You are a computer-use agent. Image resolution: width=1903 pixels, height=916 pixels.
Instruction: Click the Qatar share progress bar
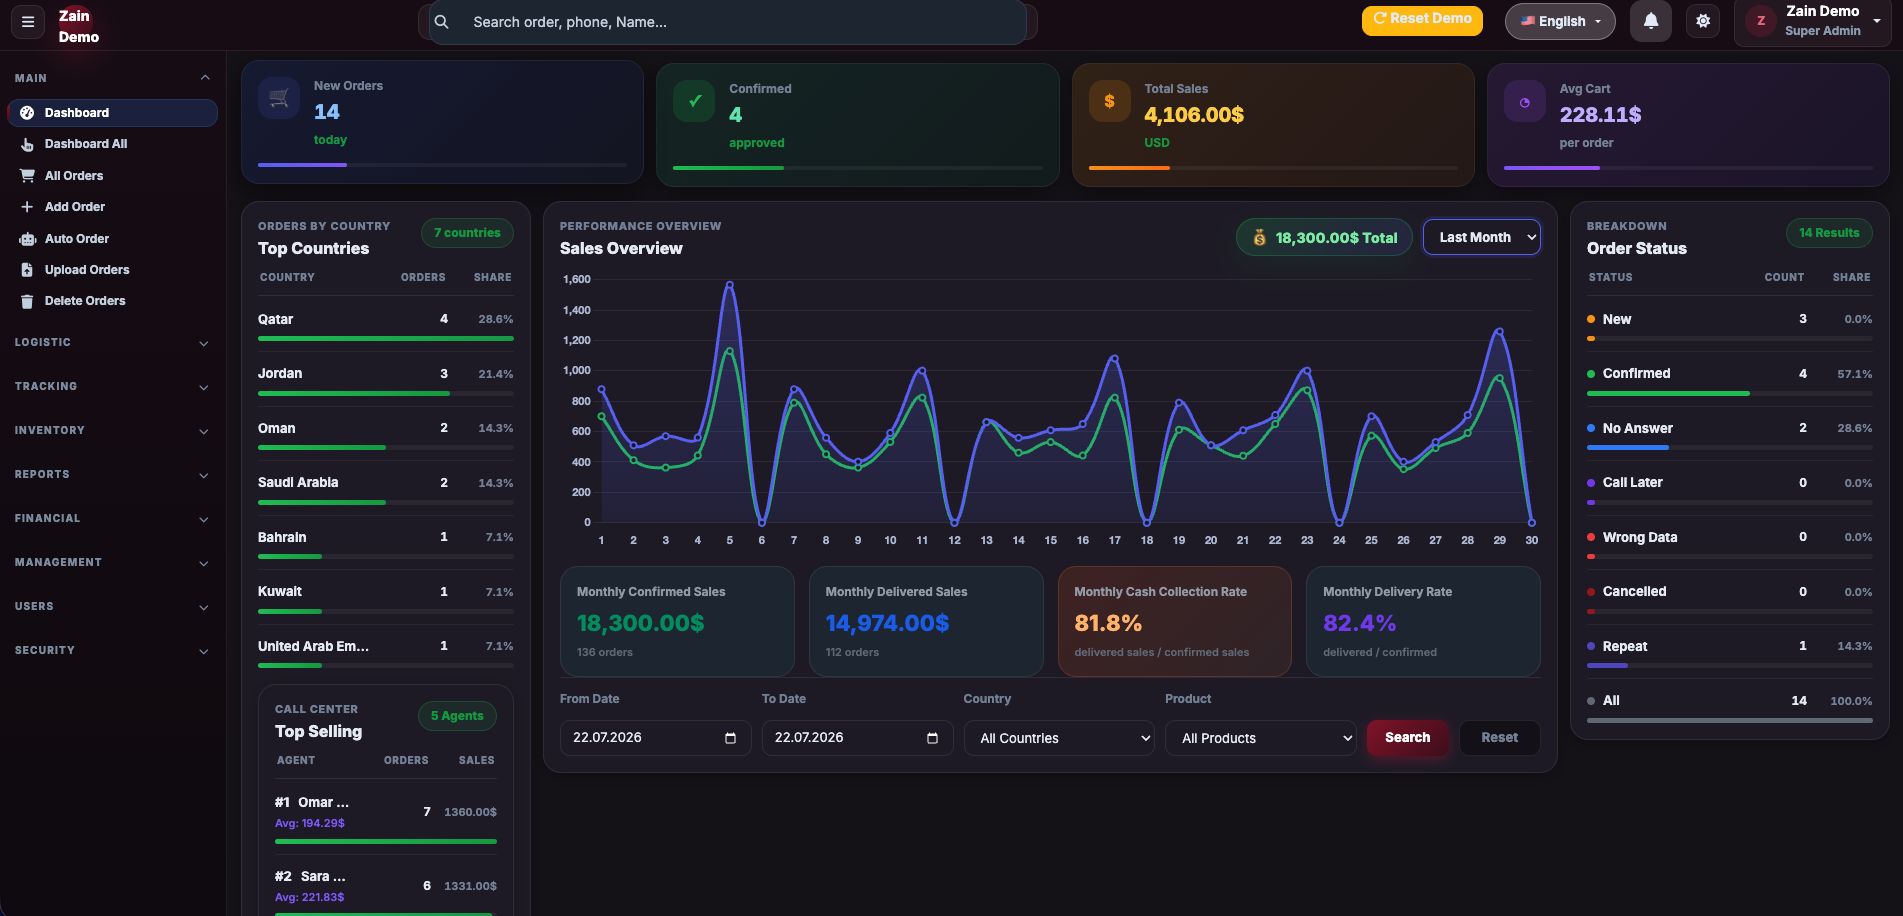click(386, 339)
